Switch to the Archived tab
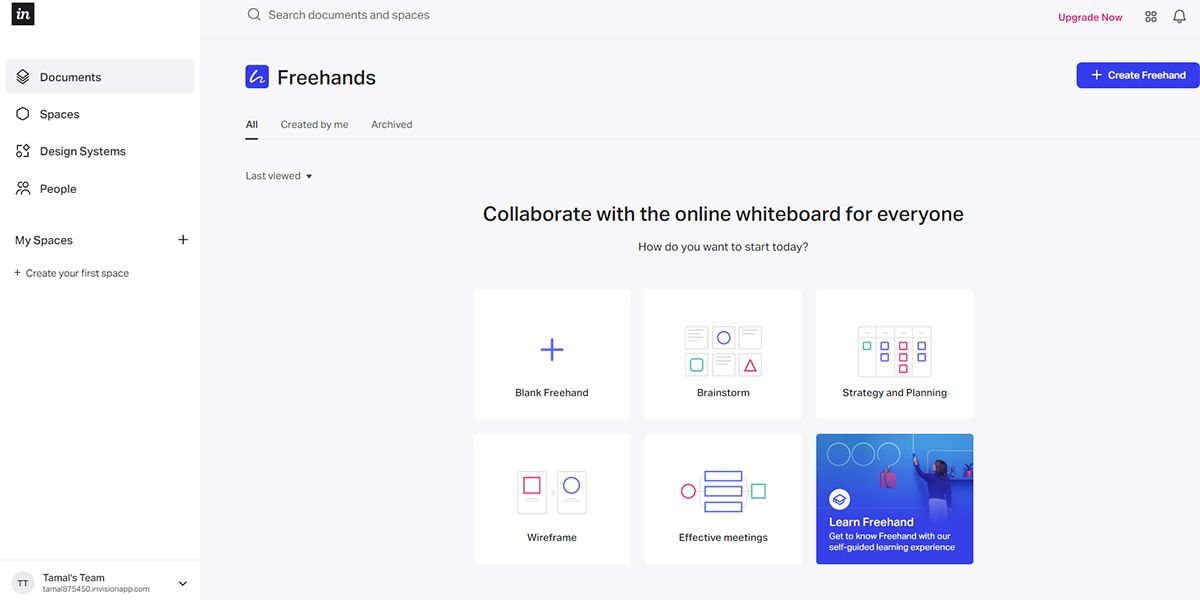Viewport: 1200px width, 600px height. (392, 125)
